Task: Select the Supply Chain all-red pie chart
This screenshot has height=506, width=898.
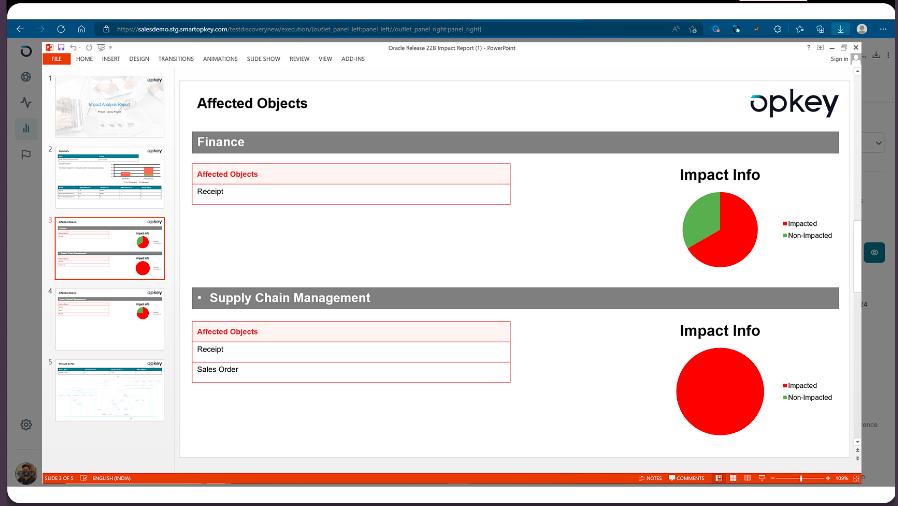Action: [x=720, y=392]
